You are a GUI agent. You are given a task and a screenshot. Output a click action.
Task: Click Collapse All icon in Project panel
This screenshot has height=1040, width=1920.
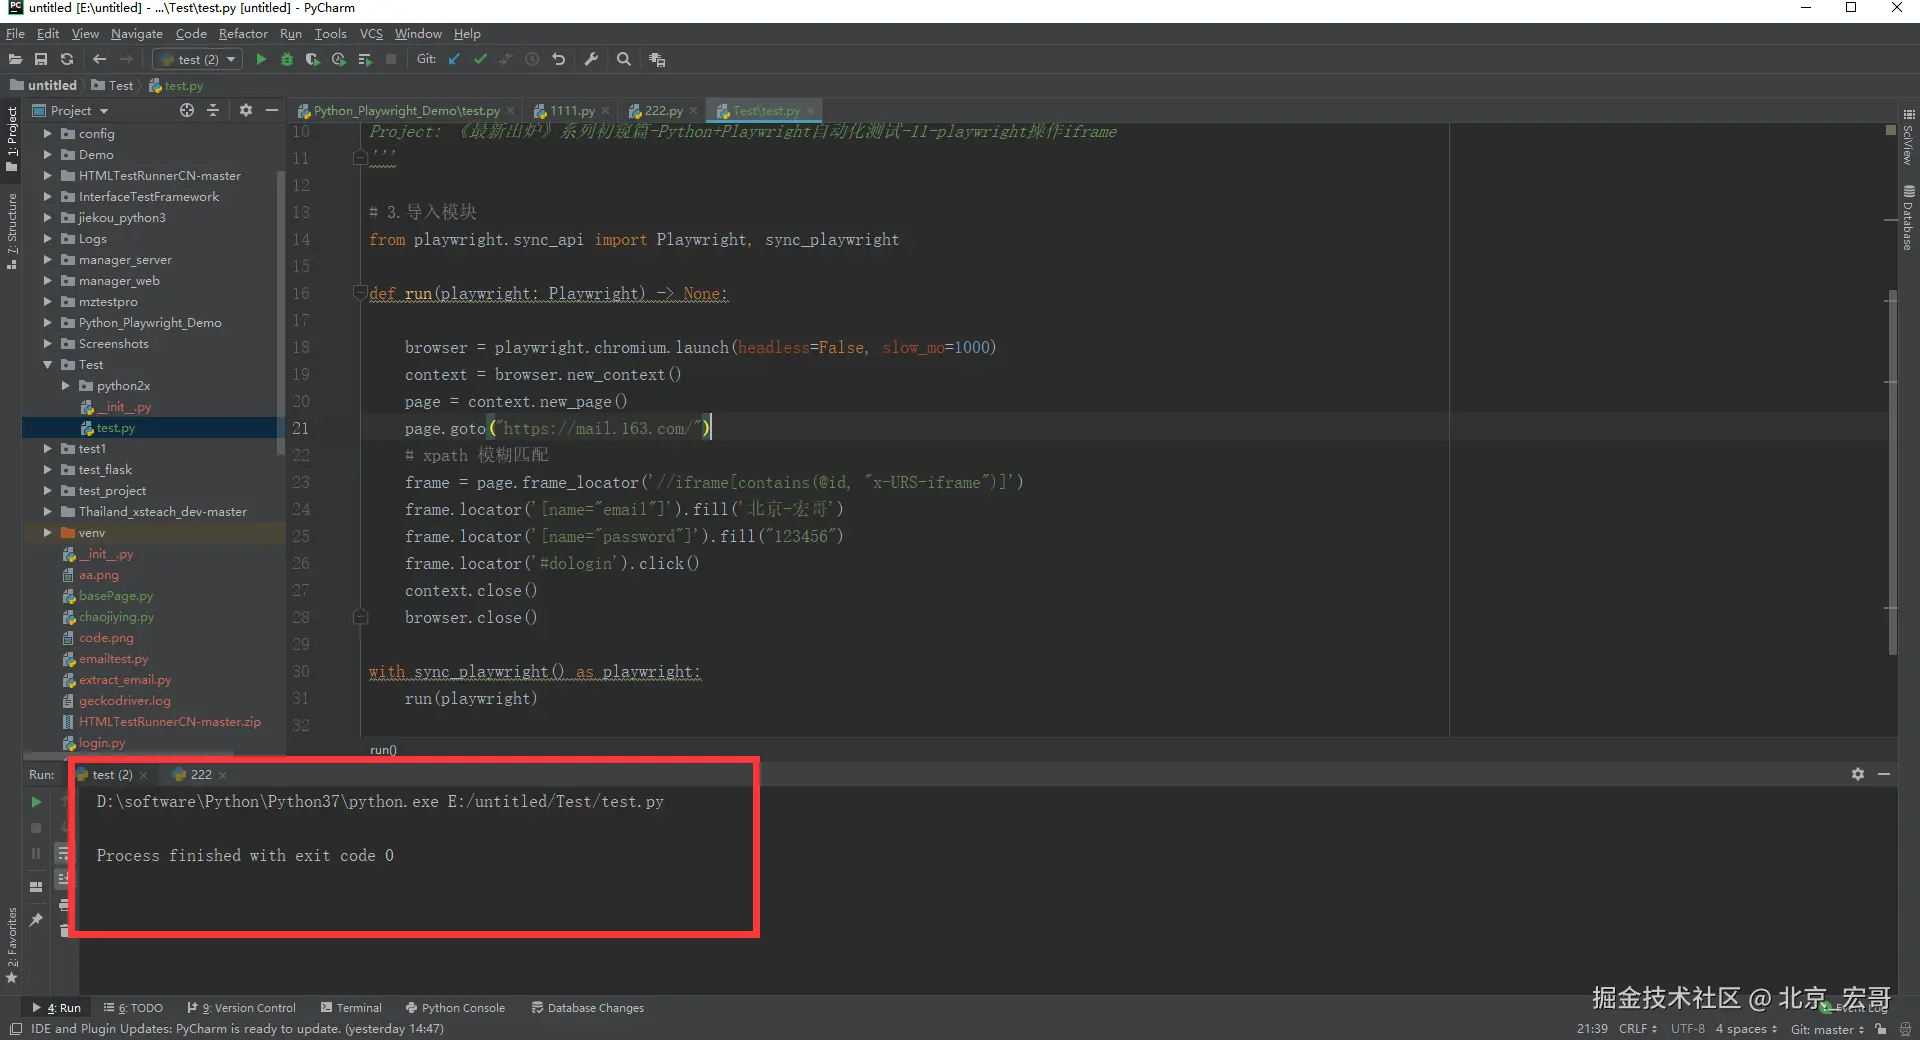(213, 110)
